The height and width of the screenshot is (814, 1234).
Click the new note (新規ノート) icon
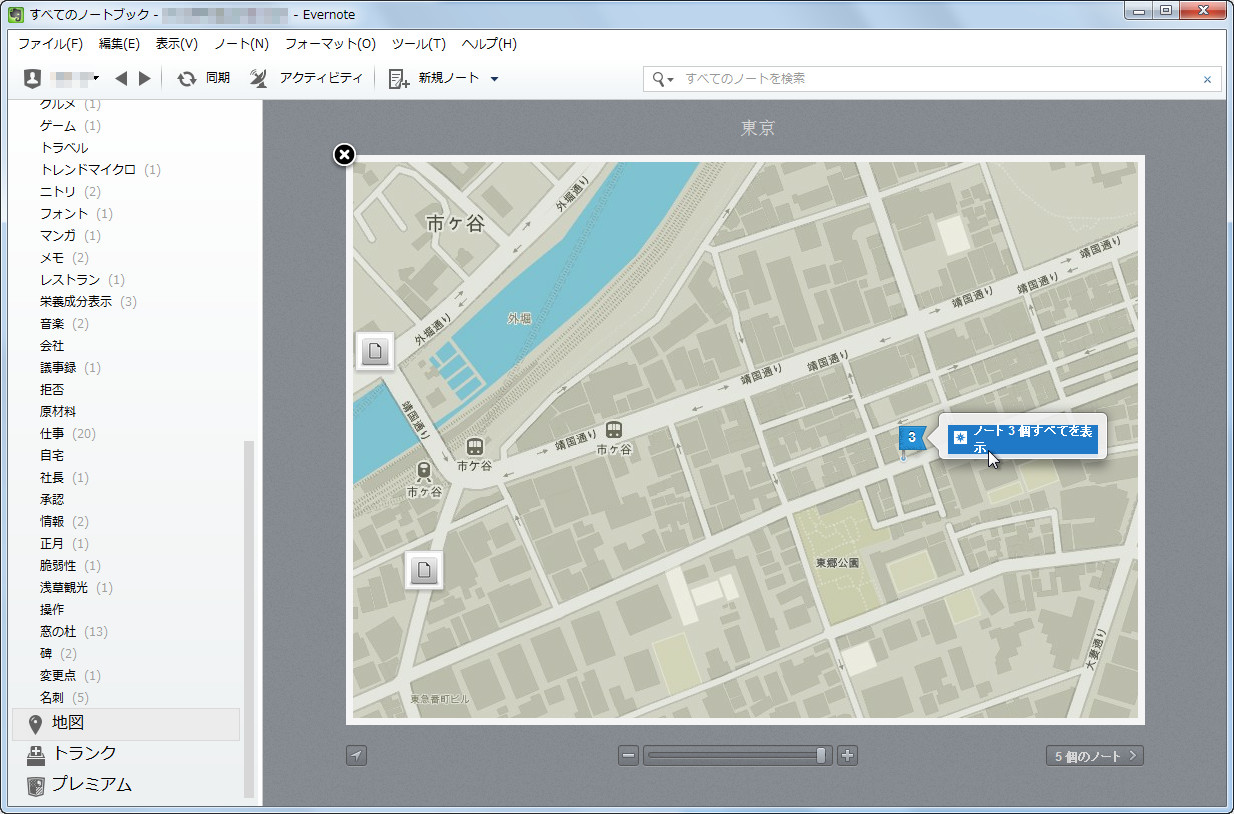(x=399, y=78)
